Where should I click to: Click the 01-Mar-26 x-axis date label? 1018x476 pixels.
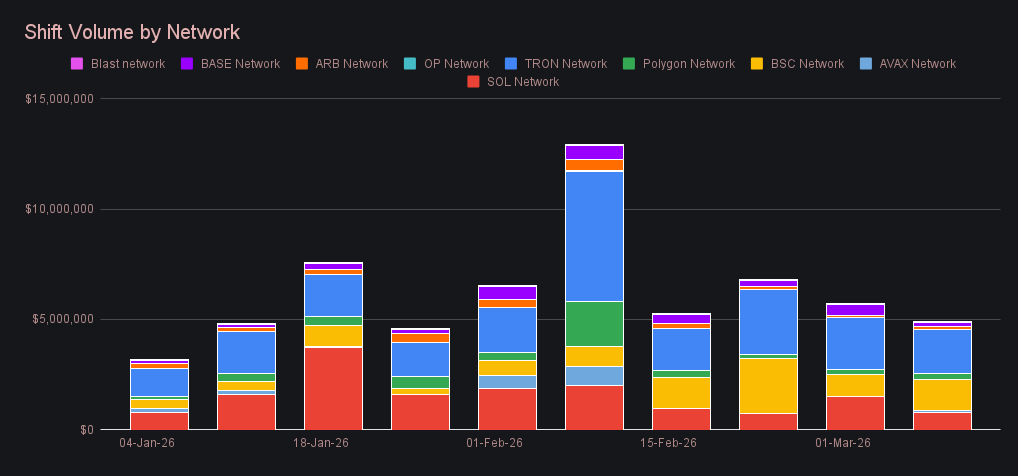pyautogui.click(x=842, y=442)
